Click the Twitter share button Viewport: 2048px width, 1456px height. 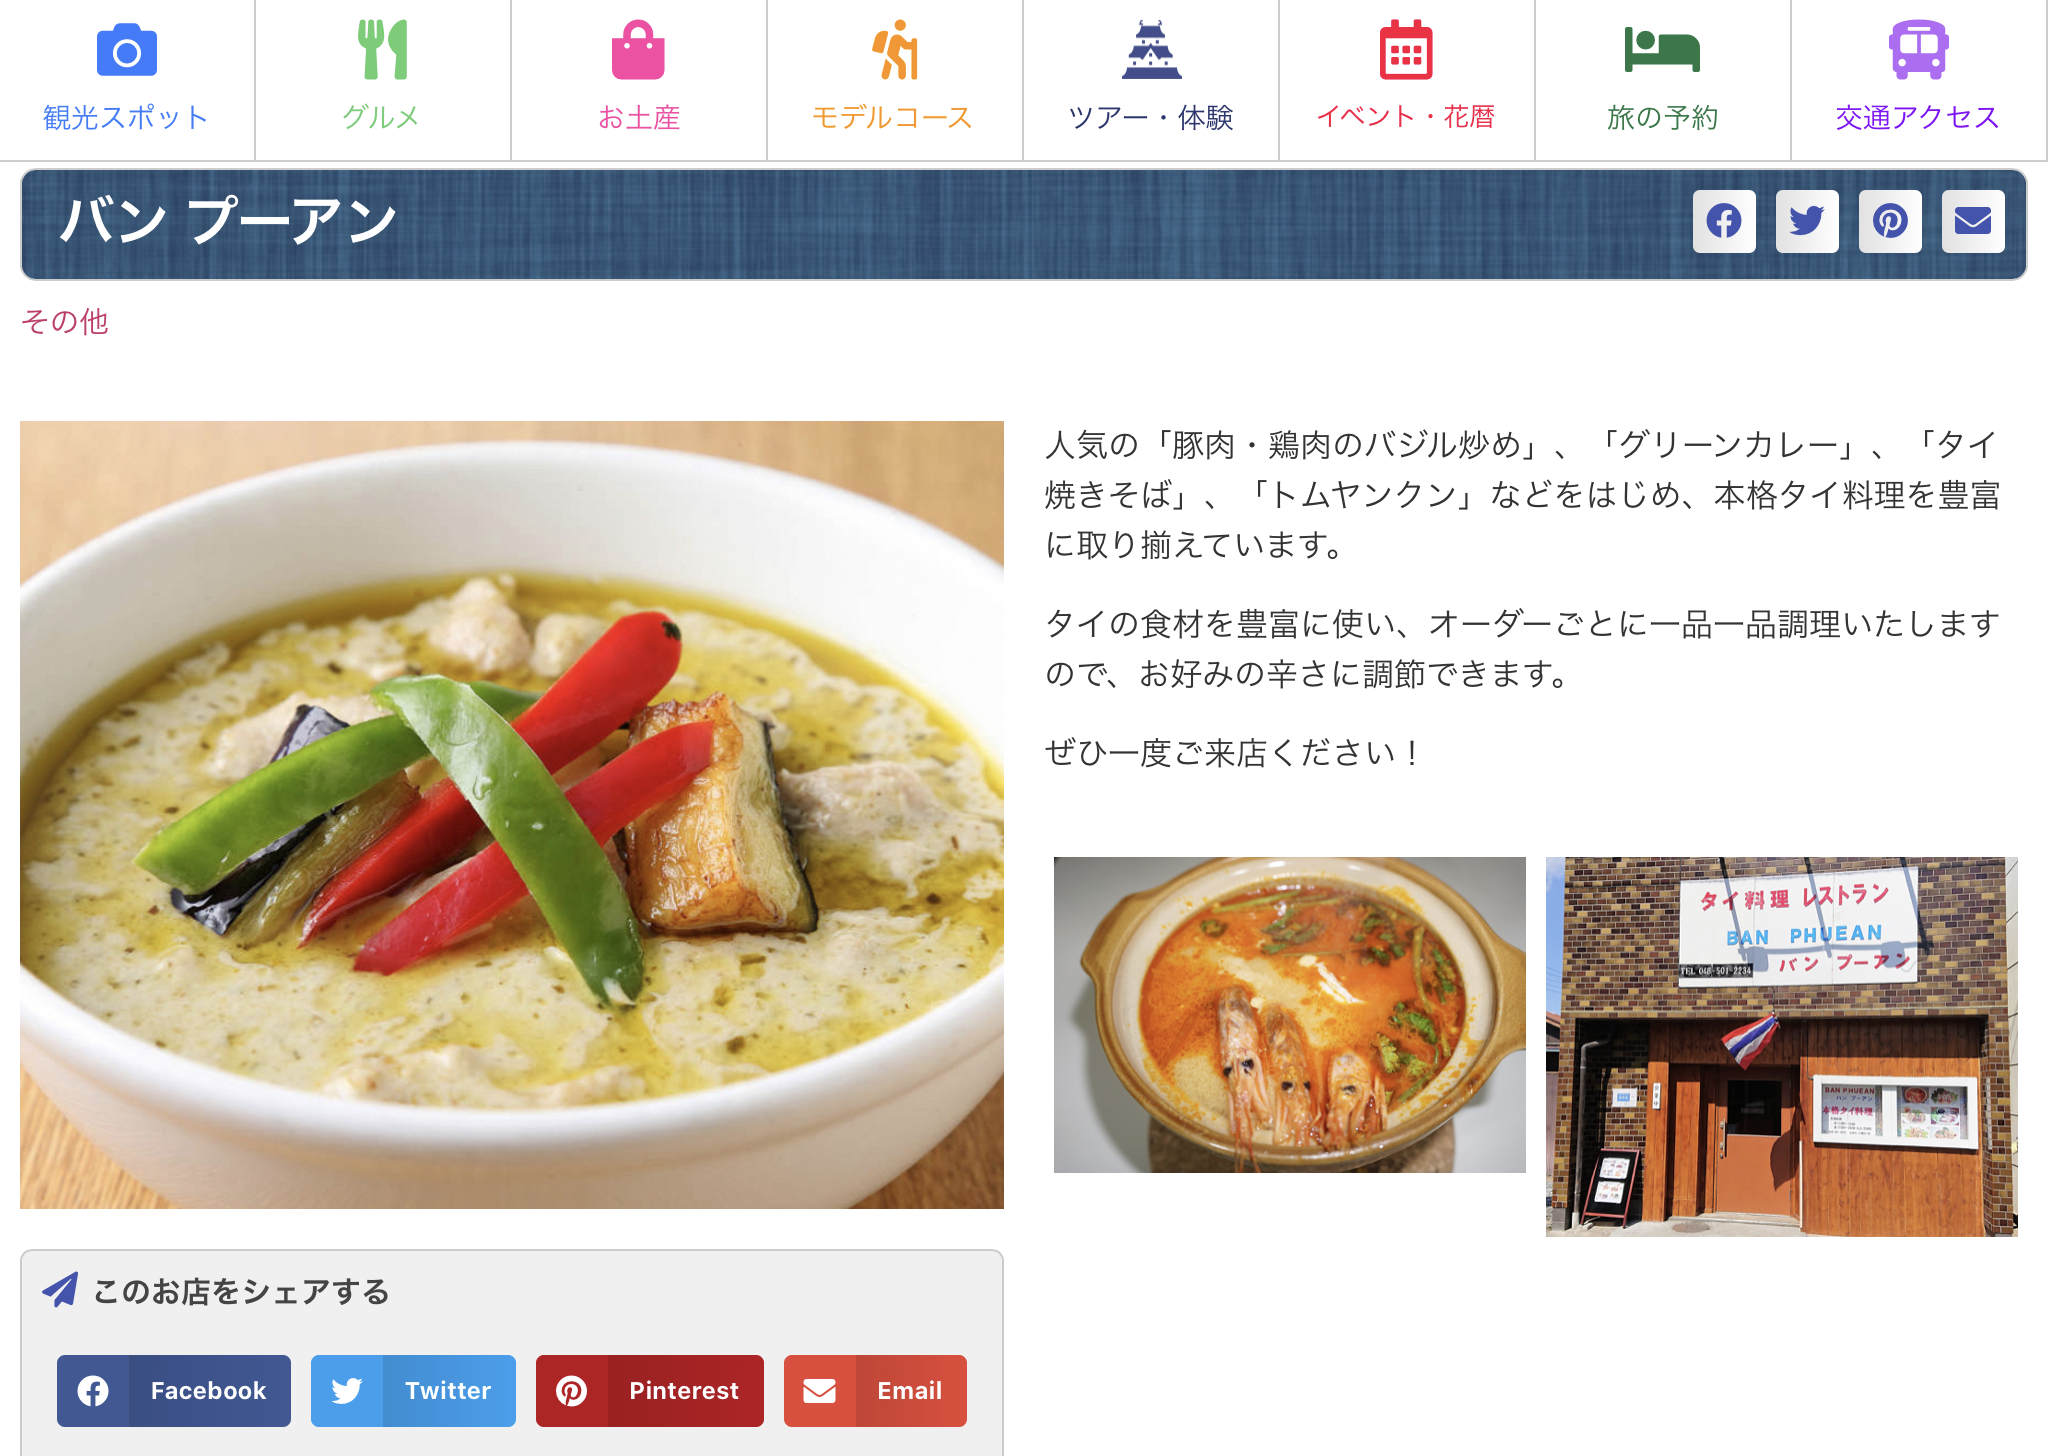(413, 1391)
